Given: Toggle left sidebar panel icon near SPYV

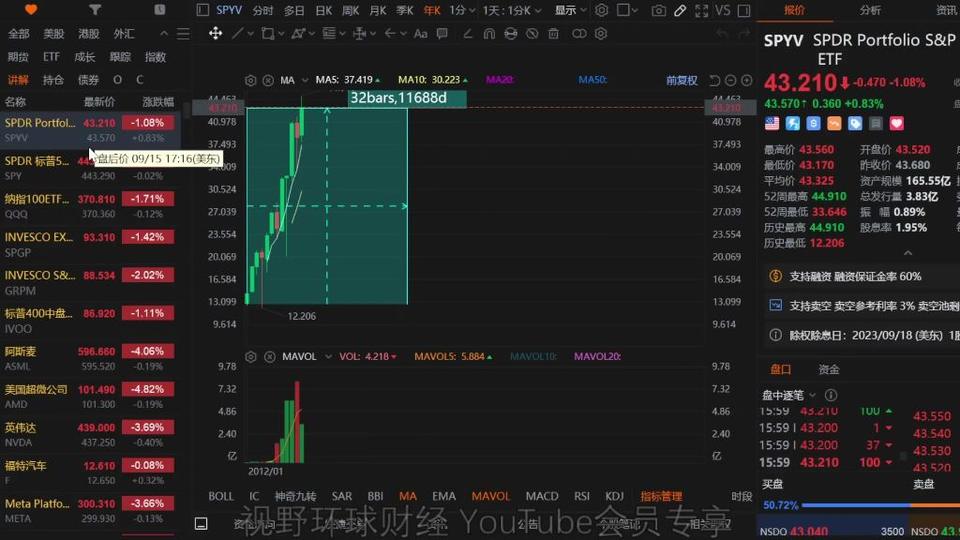Looking at the screenshot, I should tap(203, 10).
